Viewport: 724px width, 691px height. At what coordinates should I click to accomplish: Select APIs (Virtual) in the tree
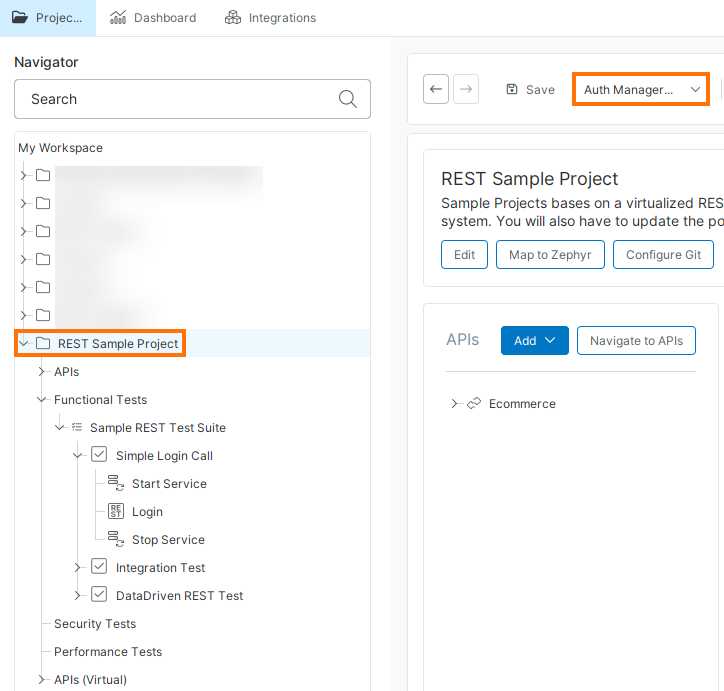coord(90,680)
